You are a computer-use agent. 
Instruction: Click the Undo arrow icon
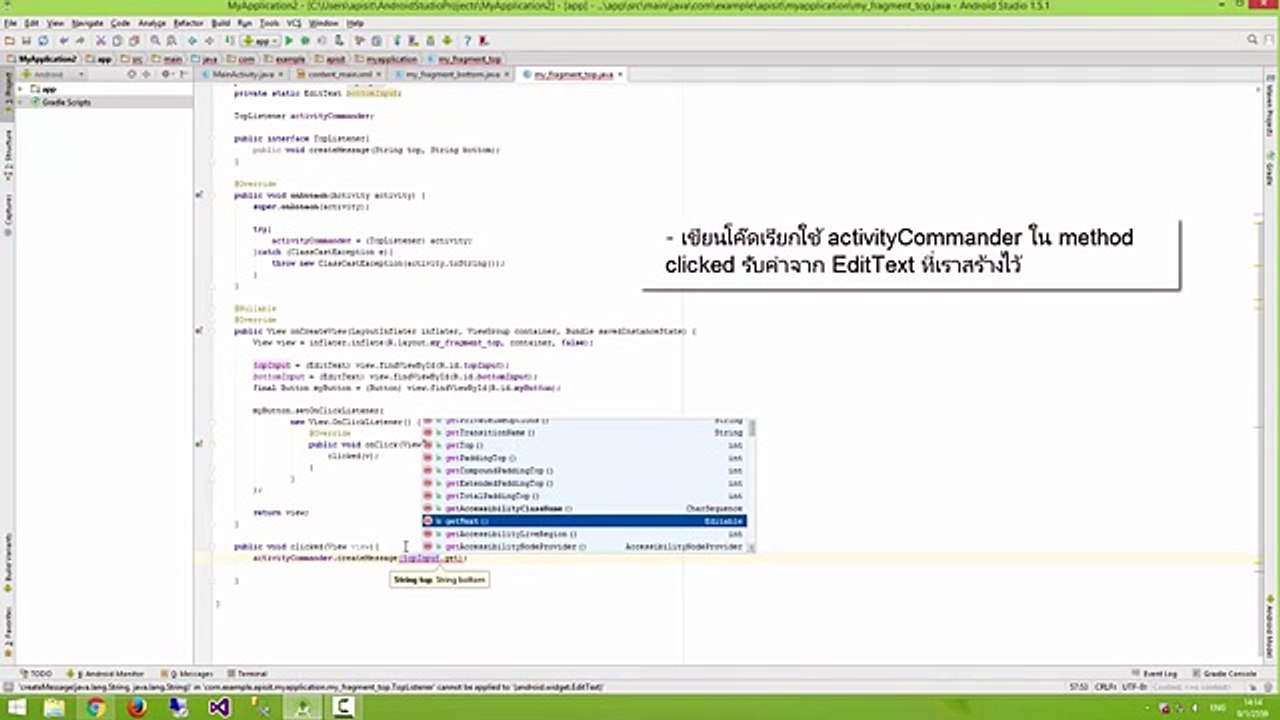64,41
